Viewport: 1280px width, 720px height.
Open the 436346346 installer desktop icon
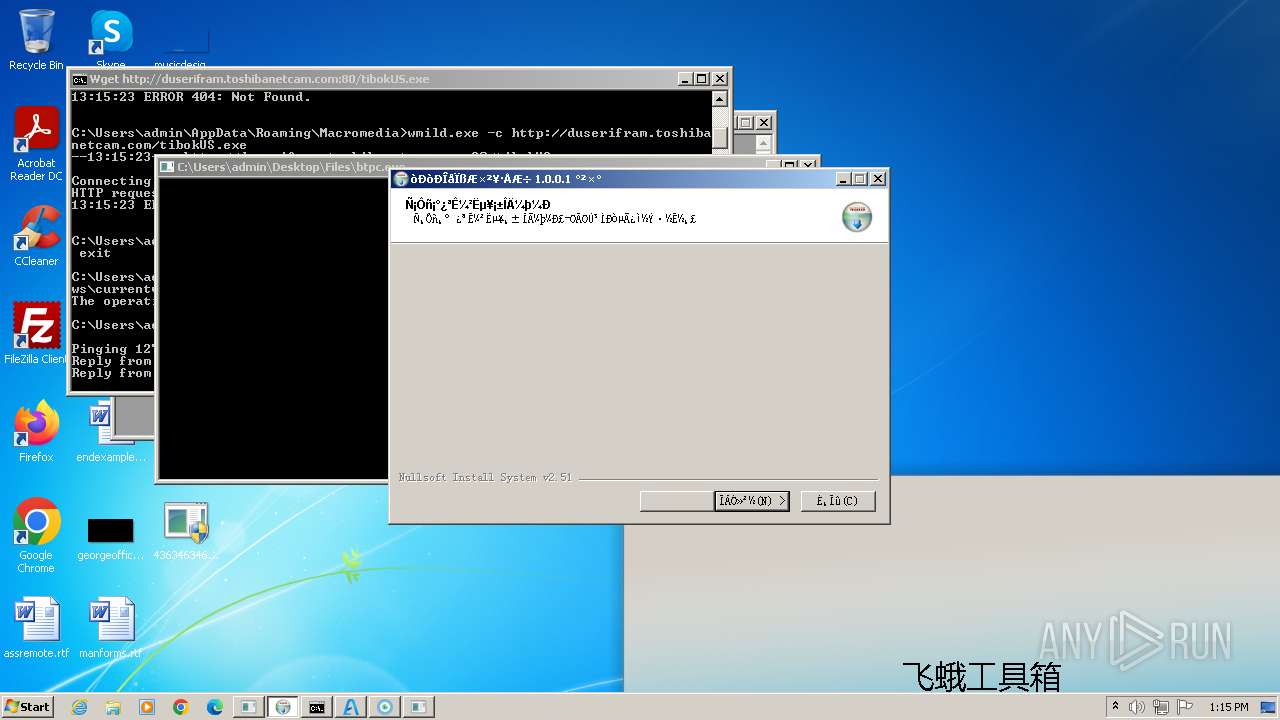tap(186, 531)
